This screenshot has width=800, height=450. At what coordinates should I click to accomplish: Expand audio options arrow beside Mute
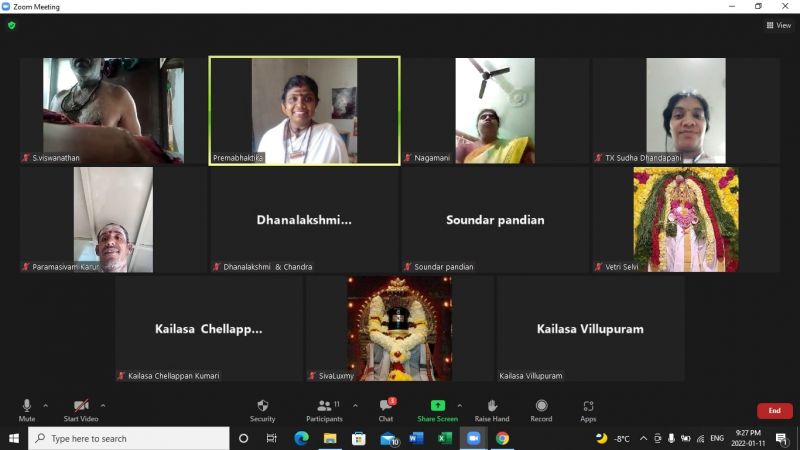coord(46,406)
